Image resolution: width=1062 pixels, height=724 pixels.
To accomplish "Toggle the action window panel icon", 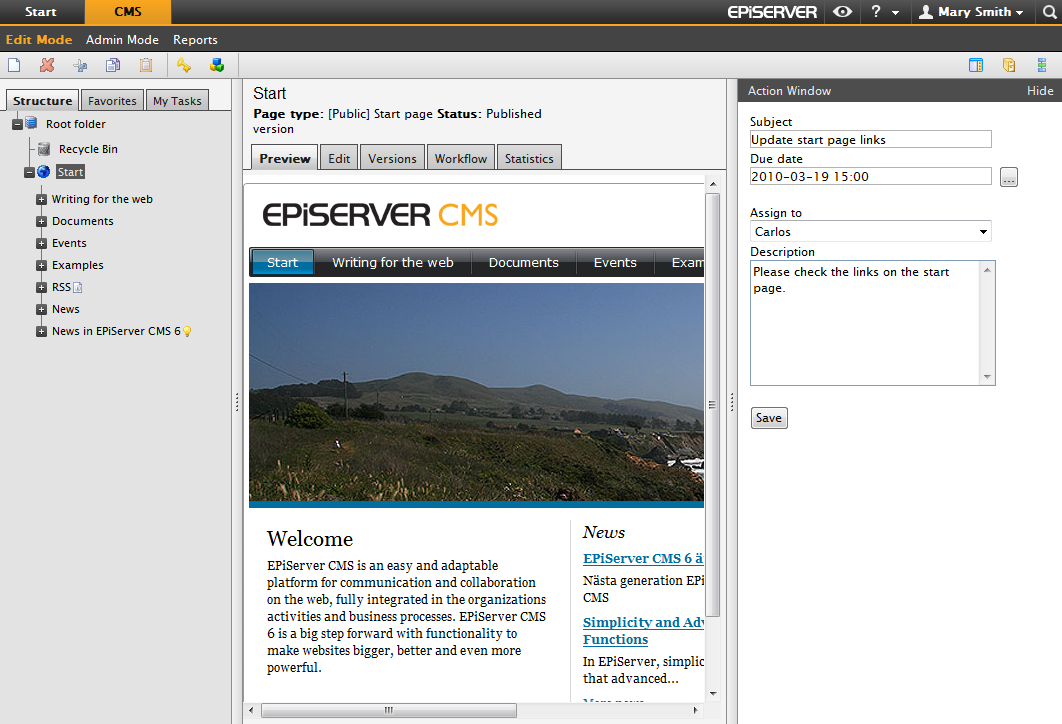I will 976,65.
